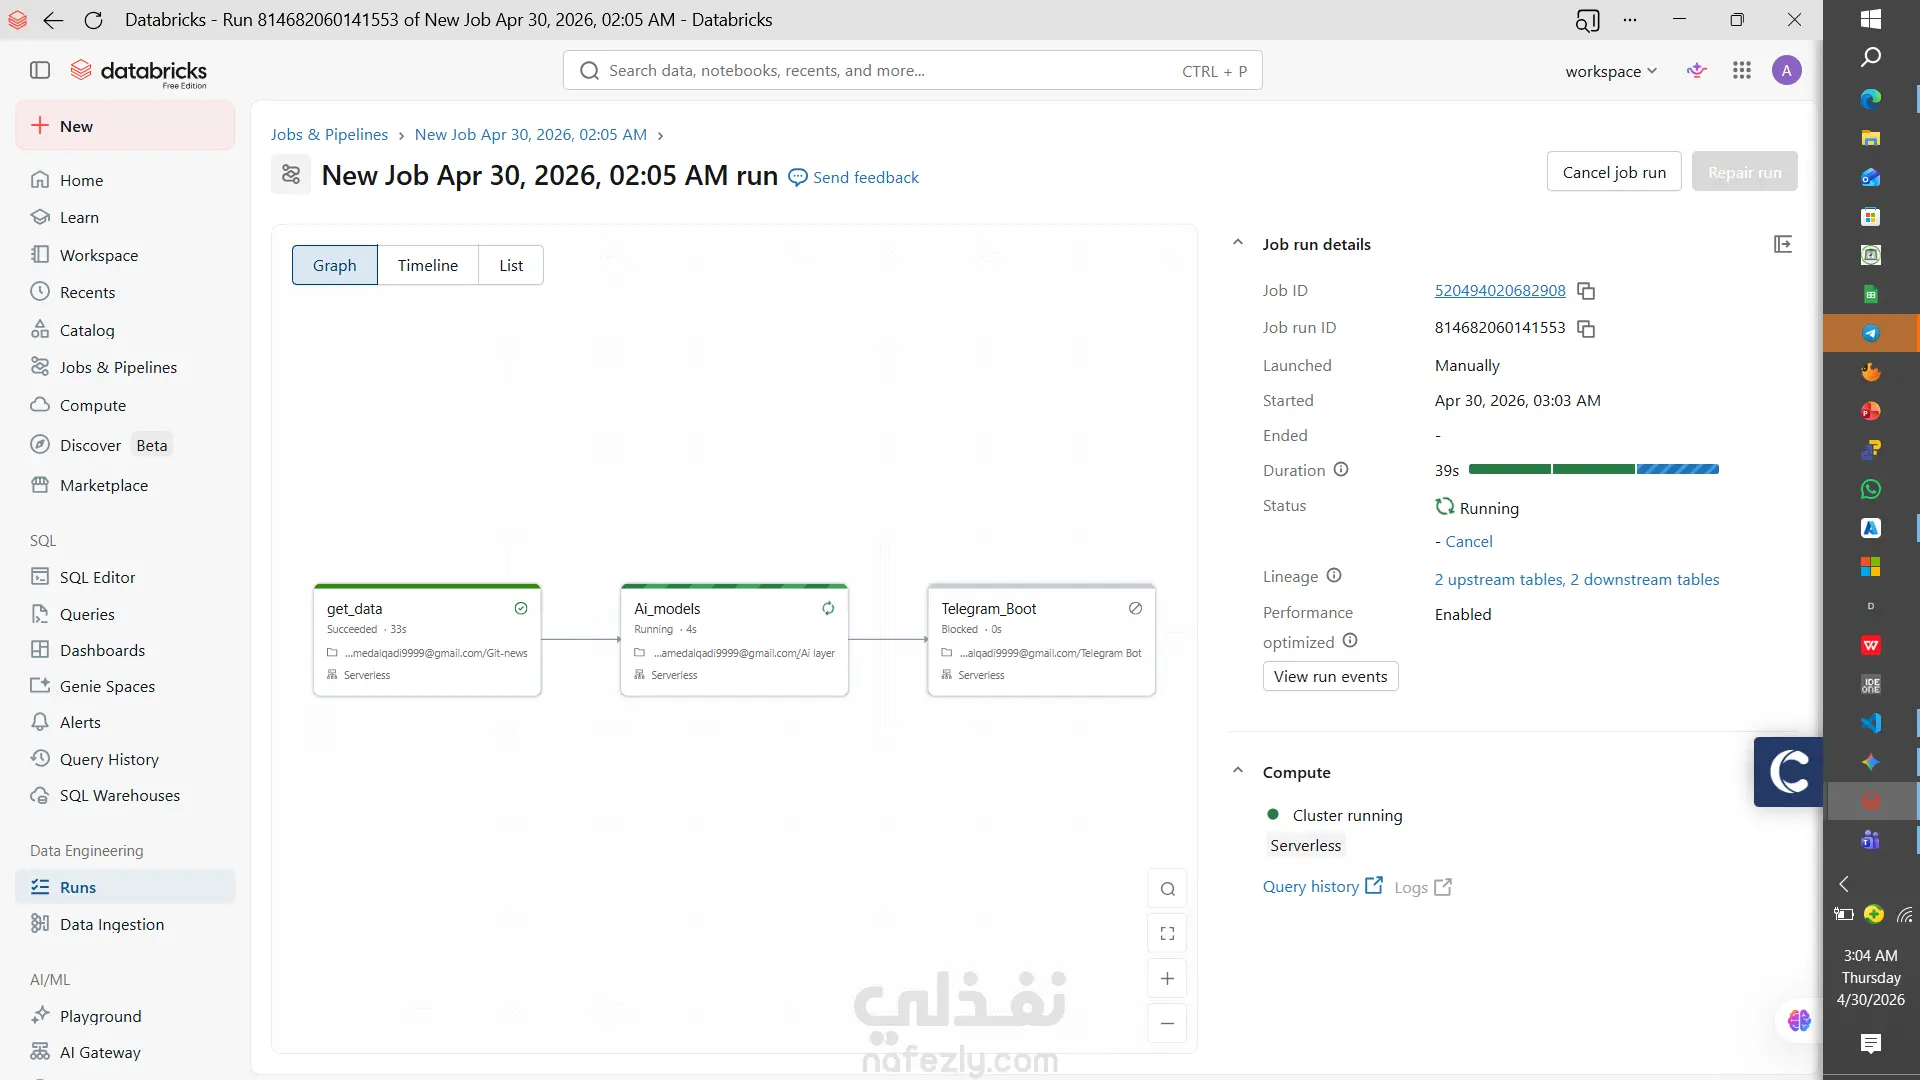This screenshot has width=1920, height=1080.
Task: Open the workspace switcher dropdown
Action: click(1611, 71)
